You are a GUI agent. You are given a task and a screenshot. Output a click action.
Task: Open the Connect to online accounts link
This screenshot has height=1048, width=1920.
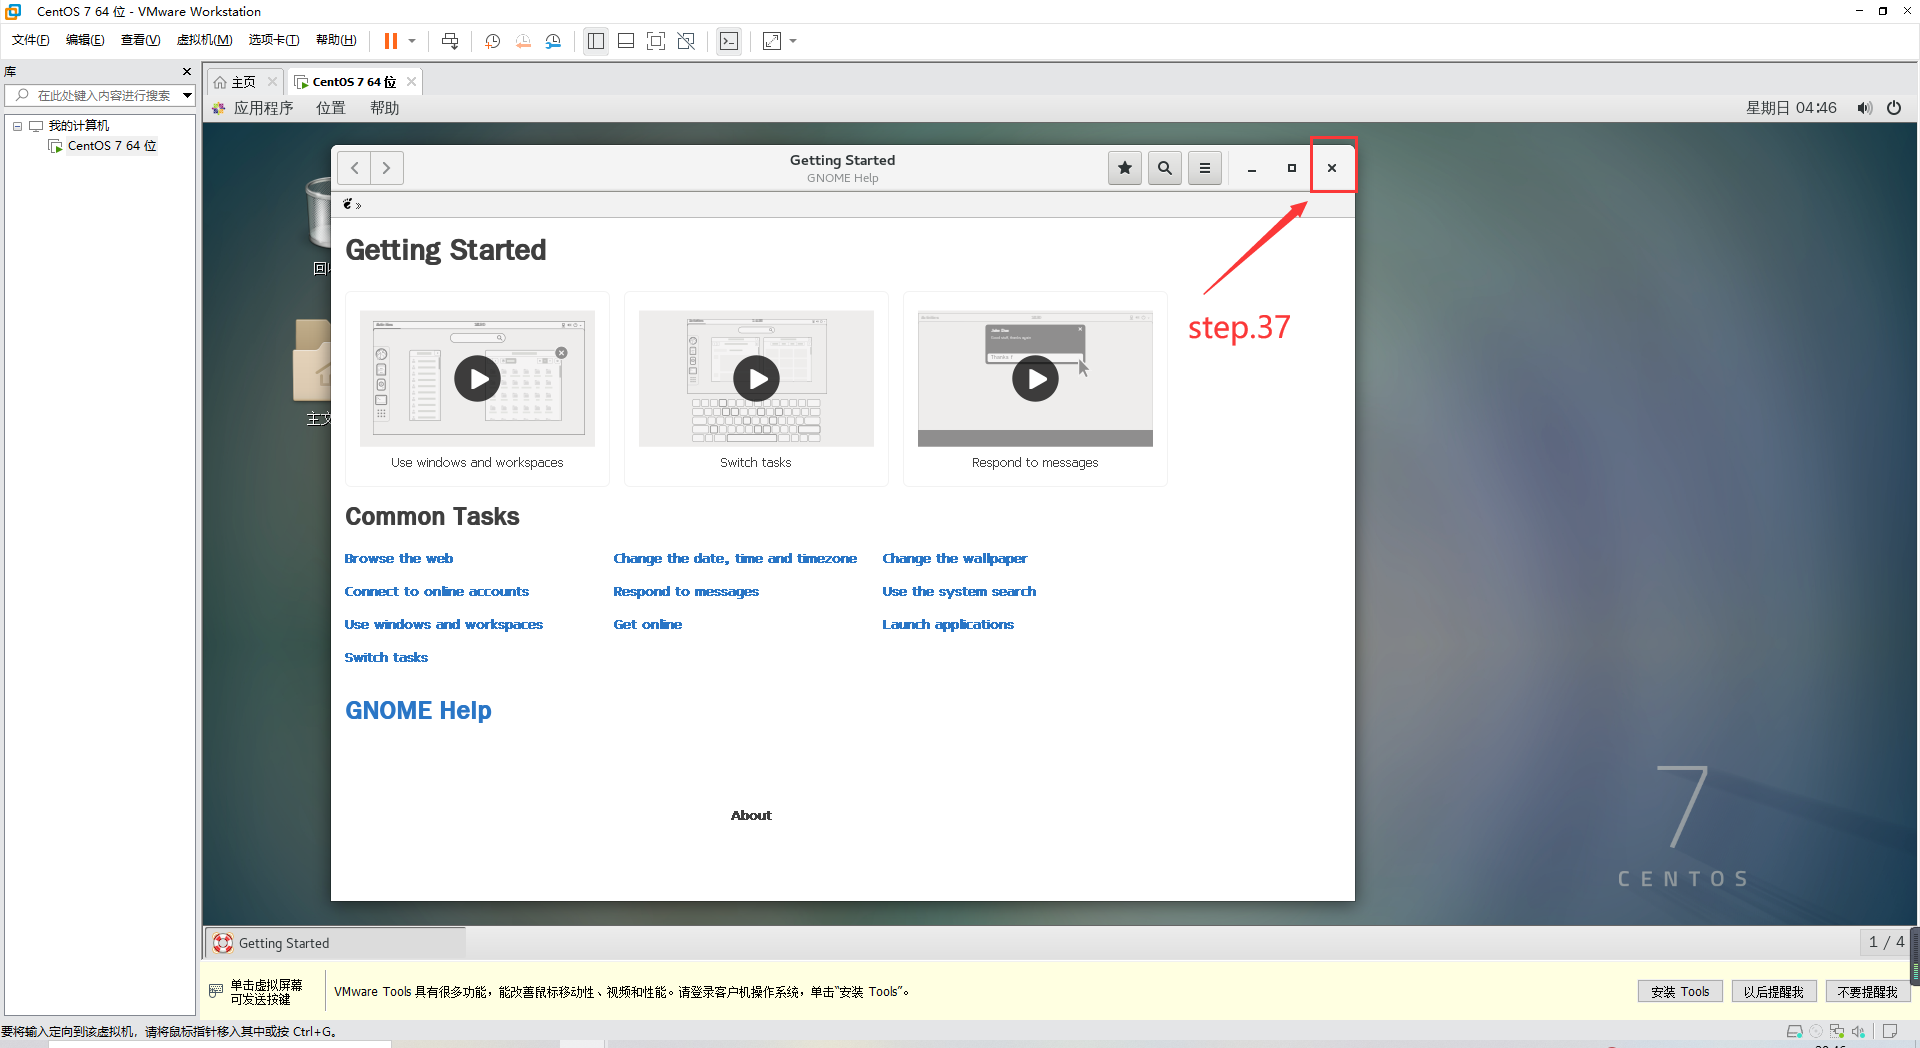(437, 591)
